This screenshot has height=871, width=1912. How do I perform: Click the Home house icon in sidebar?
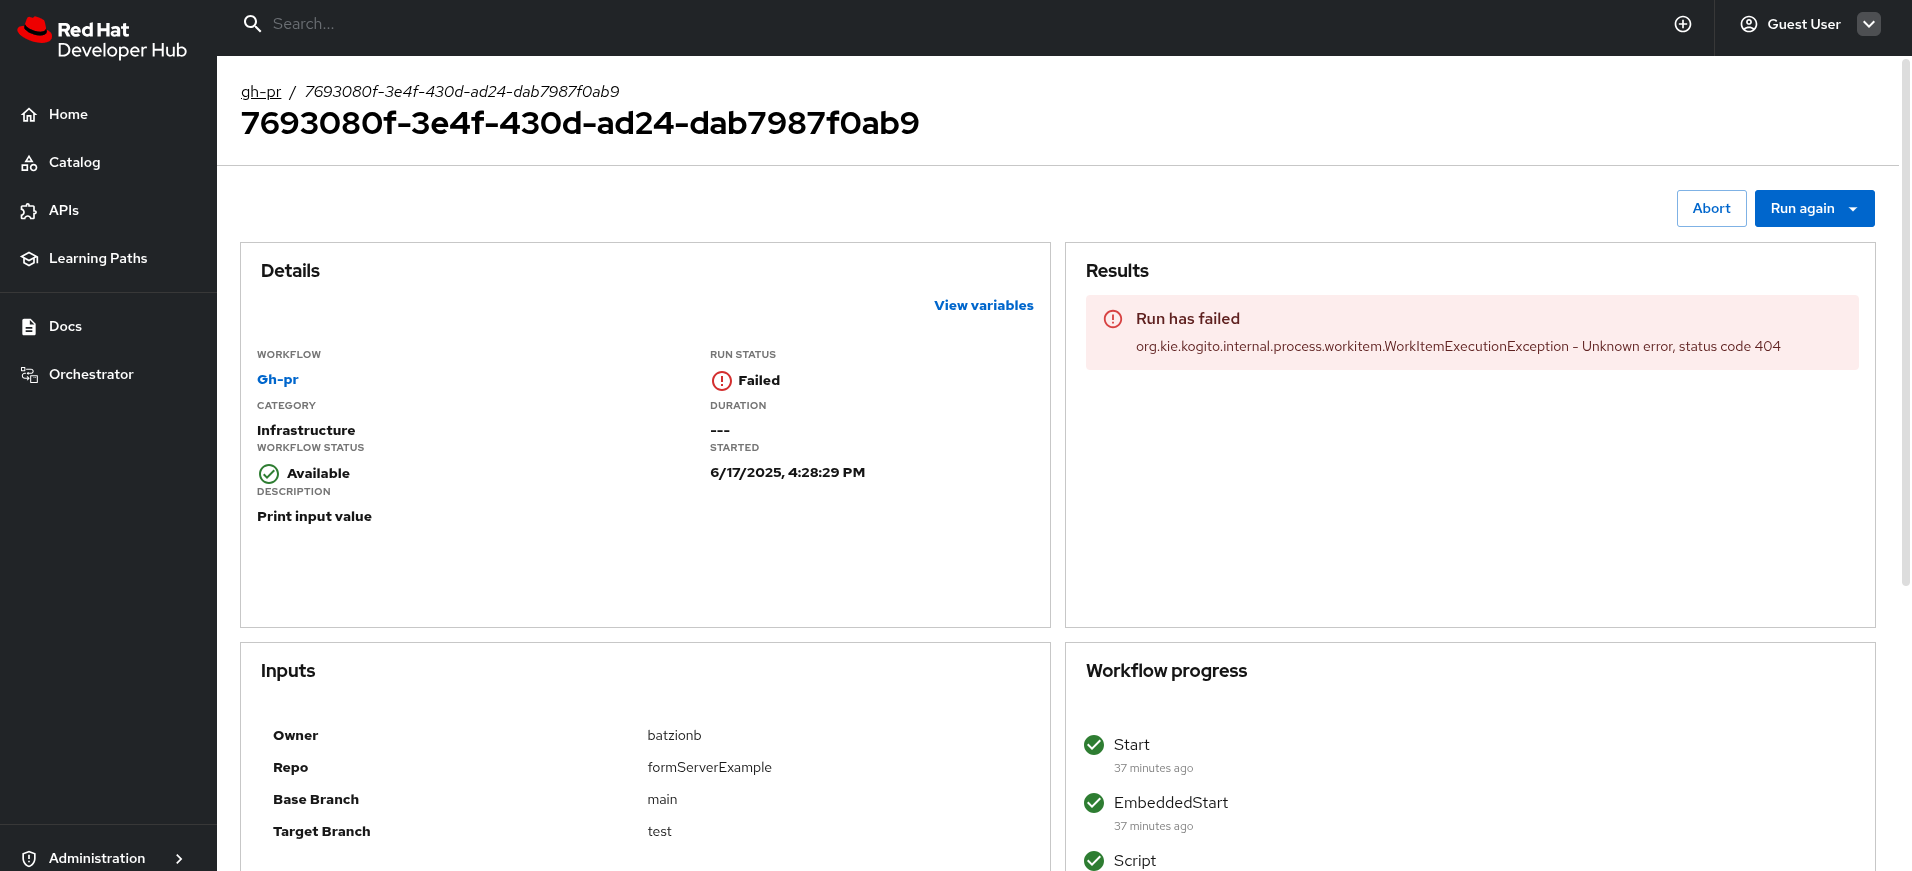tap(29, 115)
